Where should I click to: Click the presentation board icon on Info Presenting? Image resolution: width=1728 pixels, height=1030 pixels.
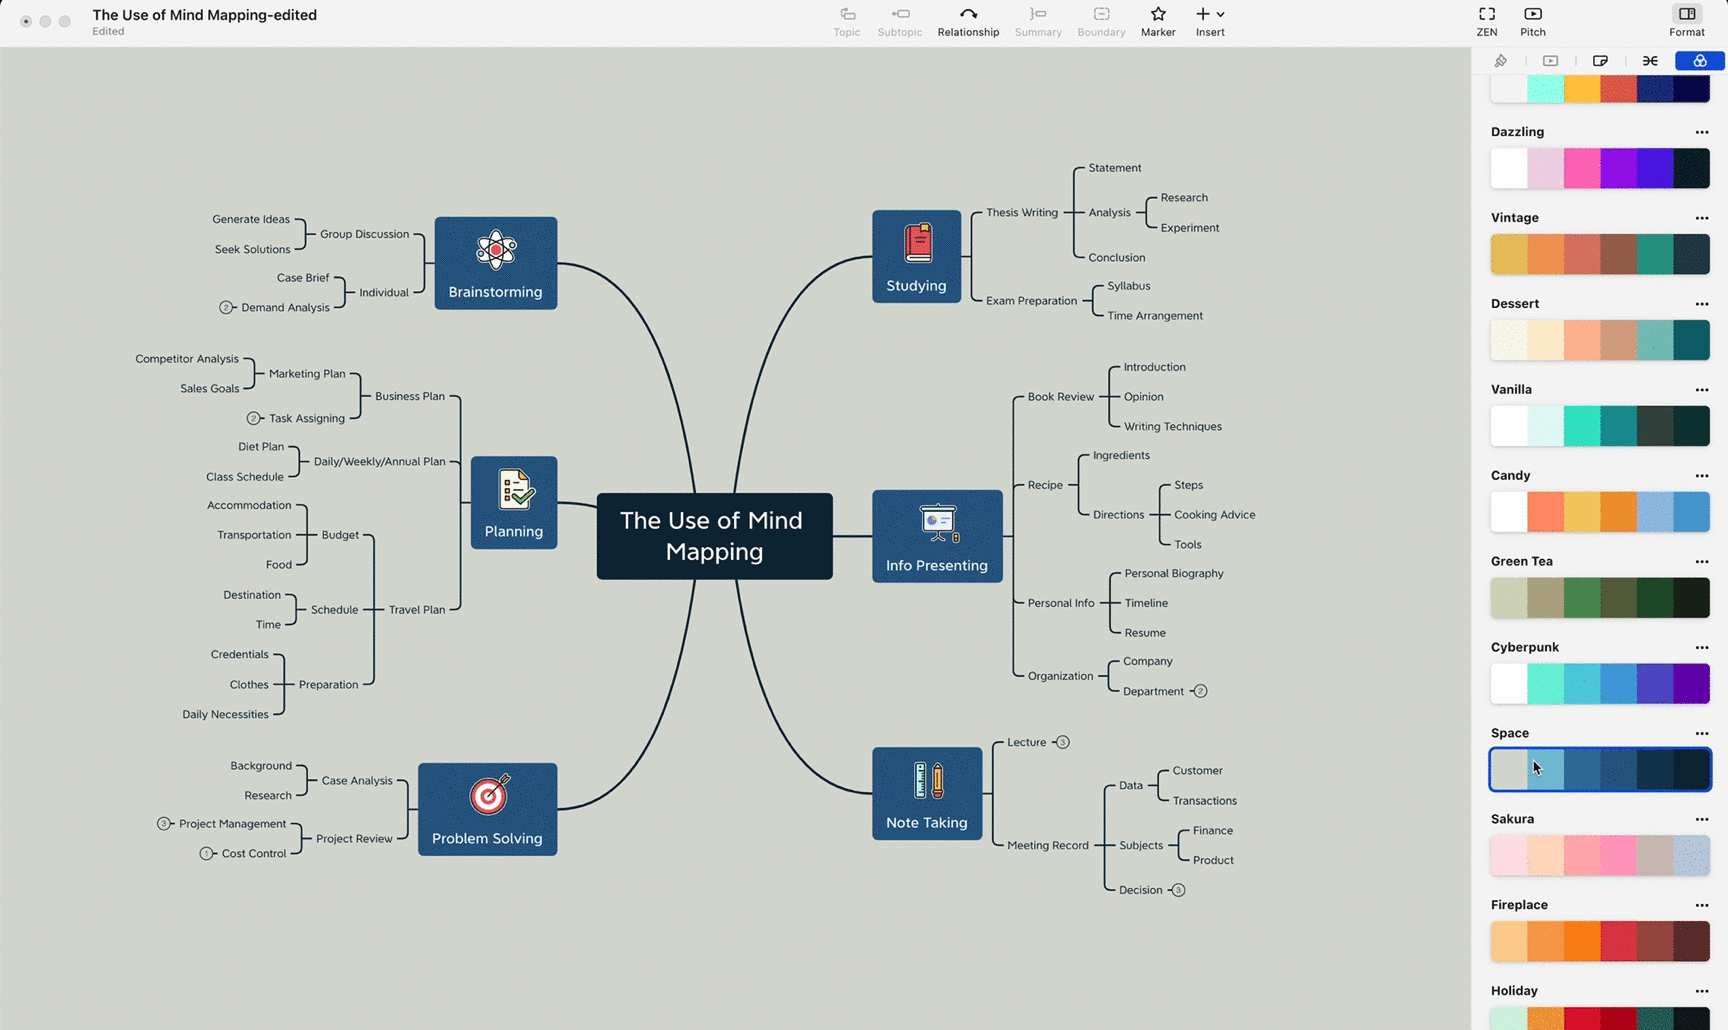937,523
